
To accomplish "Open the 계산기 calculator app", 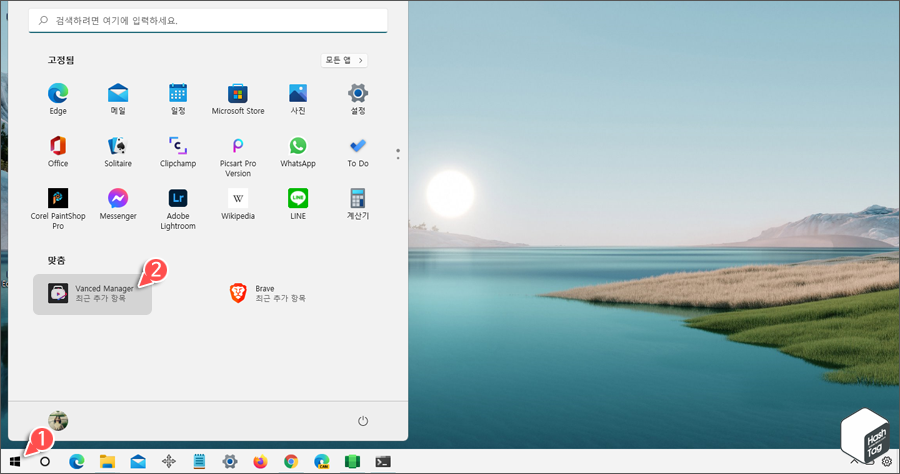I will click(358, 204).
